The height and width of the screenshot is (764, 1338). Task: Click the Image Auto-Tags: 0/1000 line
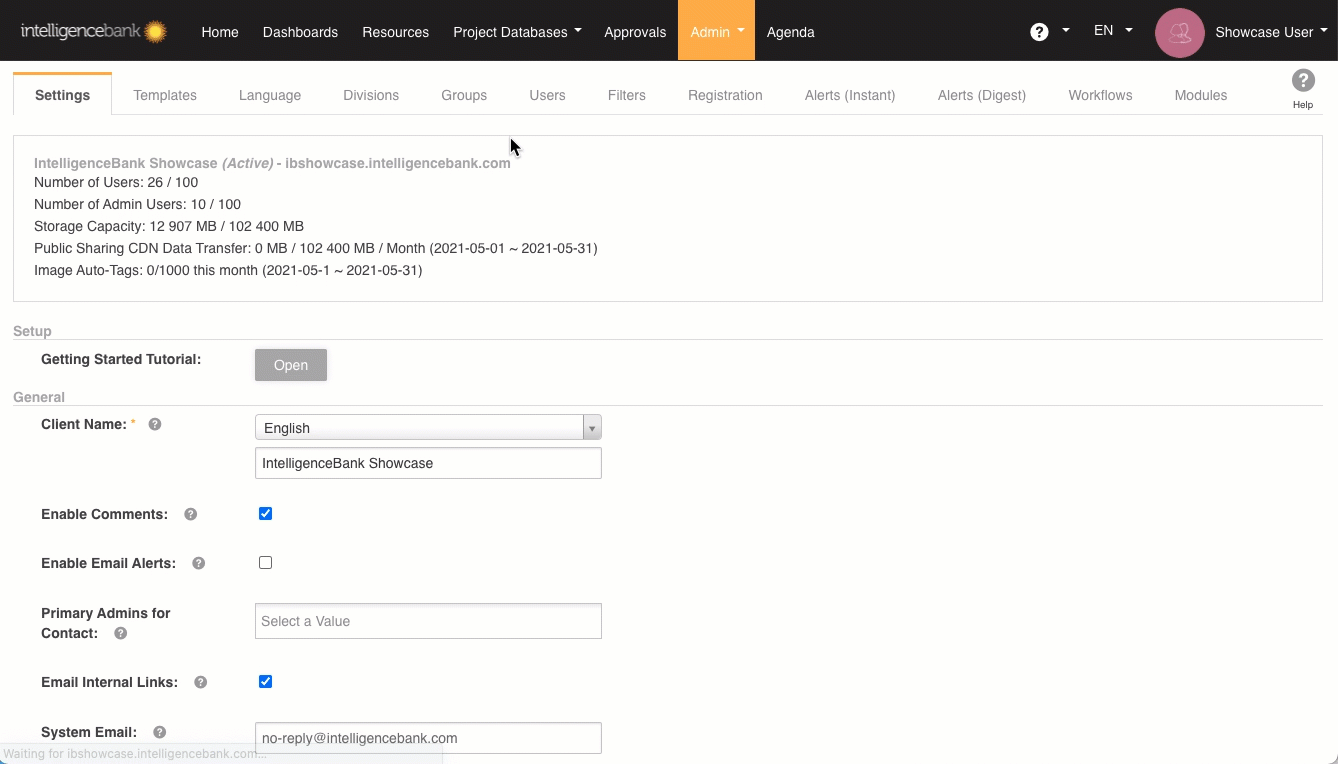228,270
